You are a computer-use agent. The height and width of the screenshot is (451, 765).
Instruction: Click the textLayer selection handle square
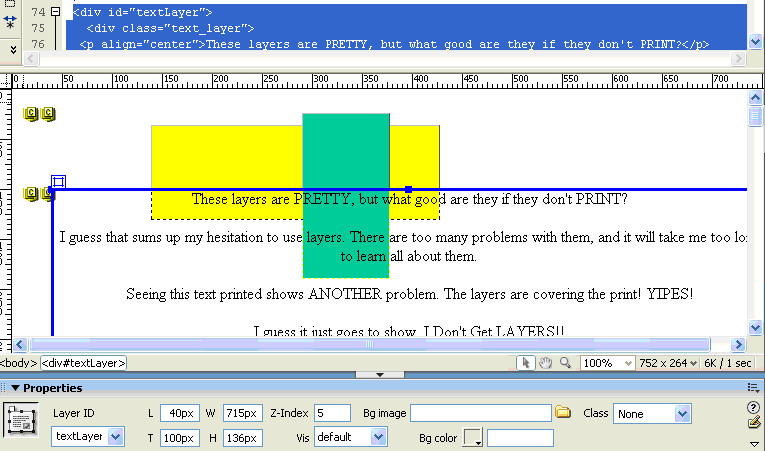(x=58, y=182)
